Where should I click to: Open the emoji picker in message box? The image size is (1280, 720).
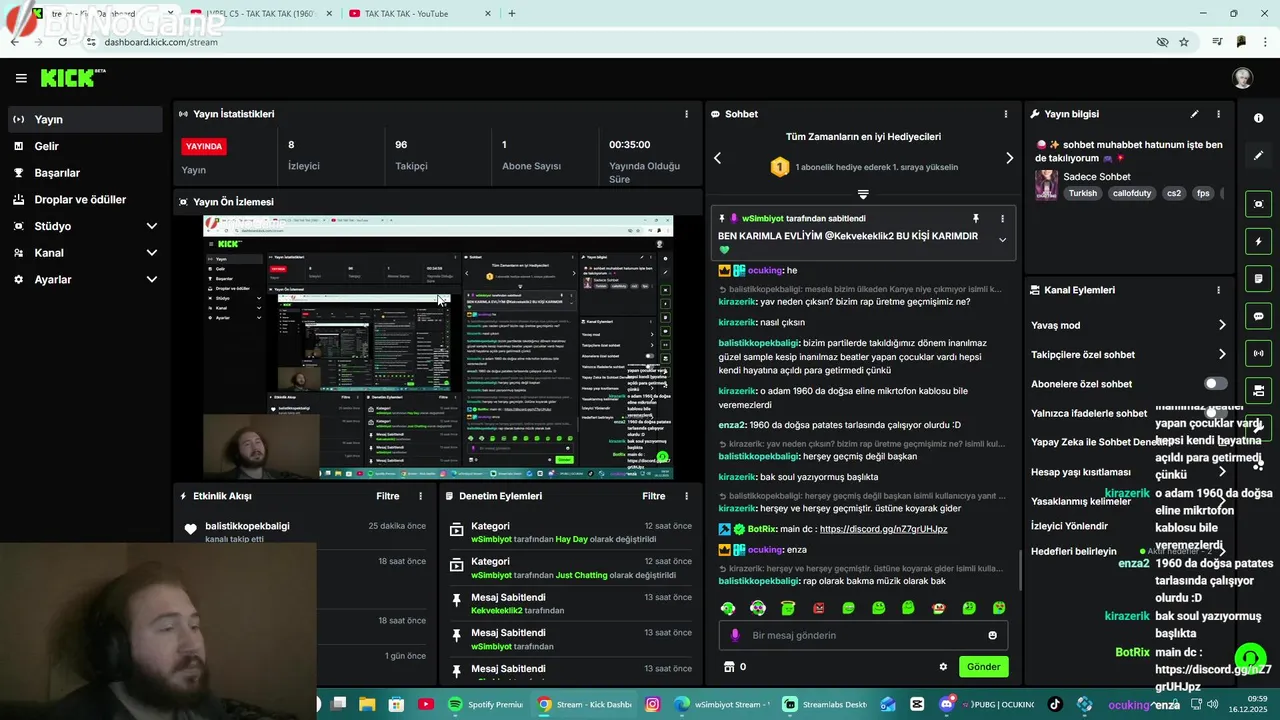[x=992, y=635]
